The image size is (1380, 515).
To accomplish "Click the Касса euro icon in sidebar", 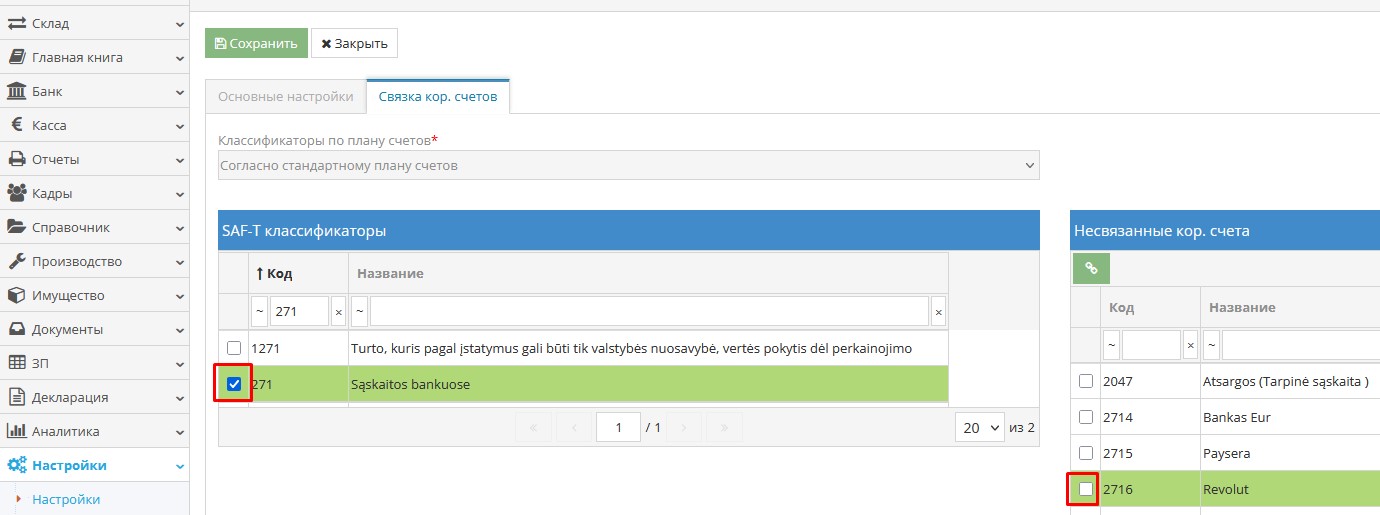I will (x=17, y=126).
